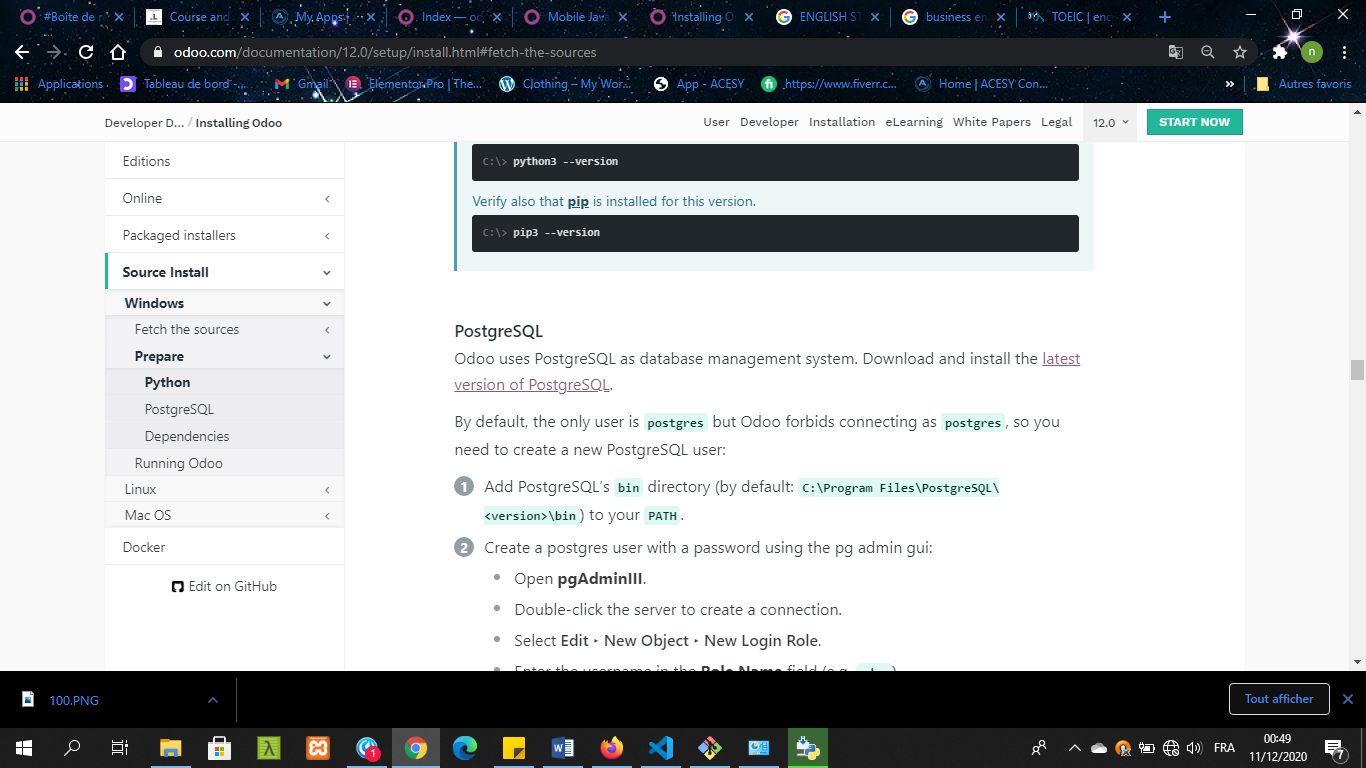The height and width of the screenshot is (768, 1366).
Task: Click the pip link in the note
Action: [x=578, y=201]
